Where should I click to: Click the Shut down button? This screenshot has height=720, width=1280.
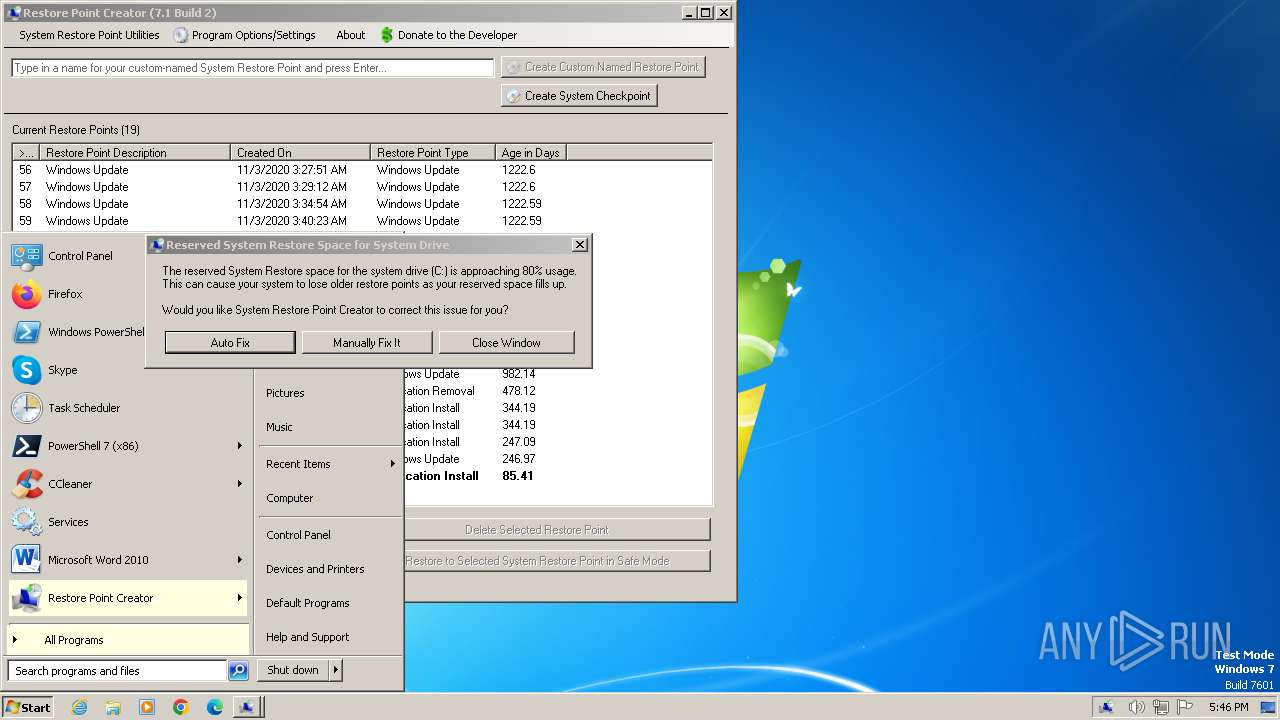[x=293, y=670]
